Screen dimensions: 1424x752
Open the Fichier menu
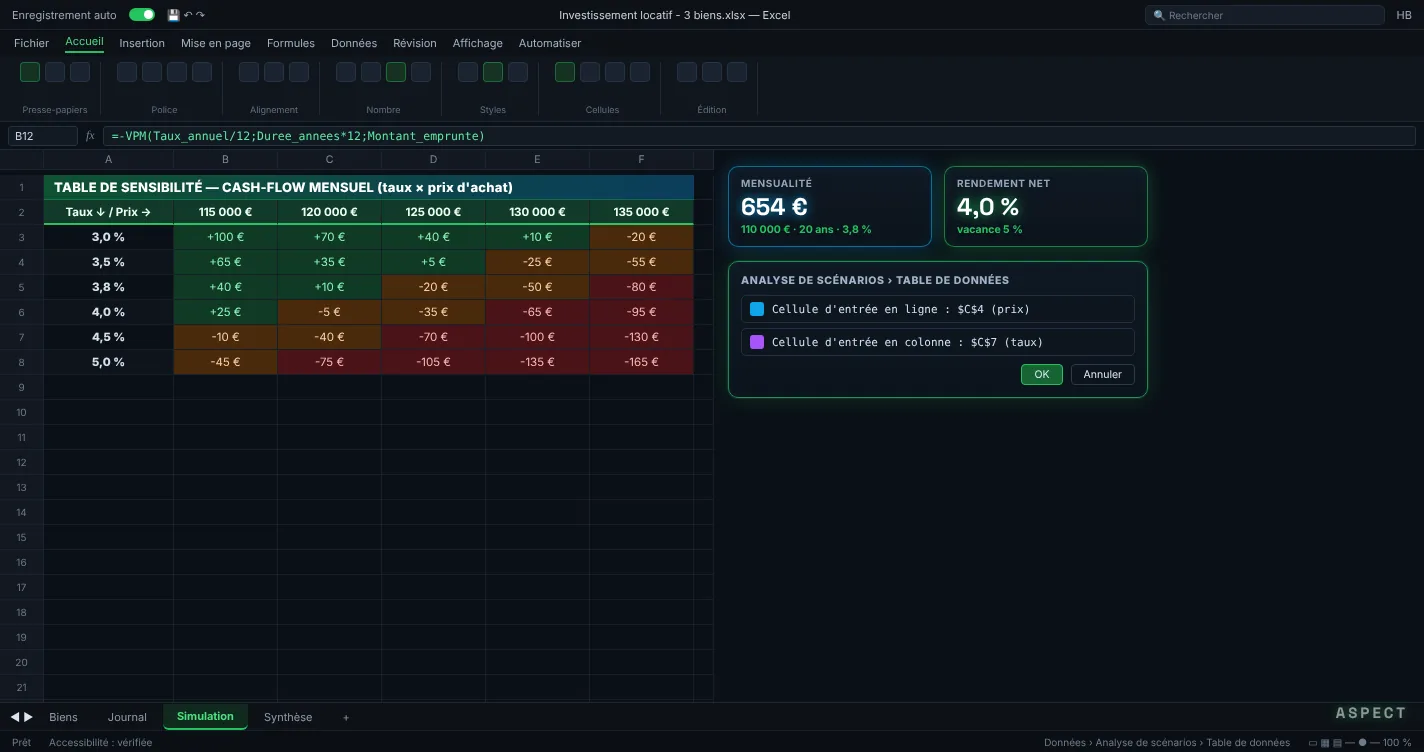(31, 43)
